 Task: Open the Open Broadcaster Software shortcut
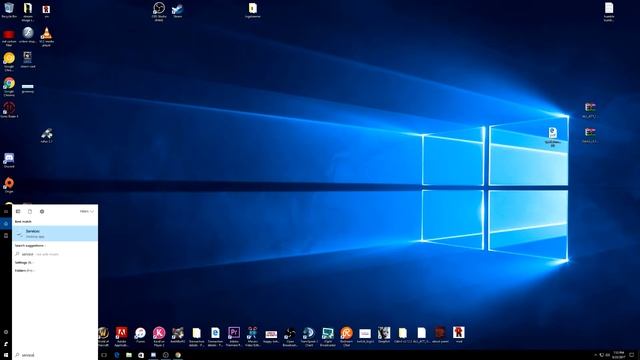[290, 336]
